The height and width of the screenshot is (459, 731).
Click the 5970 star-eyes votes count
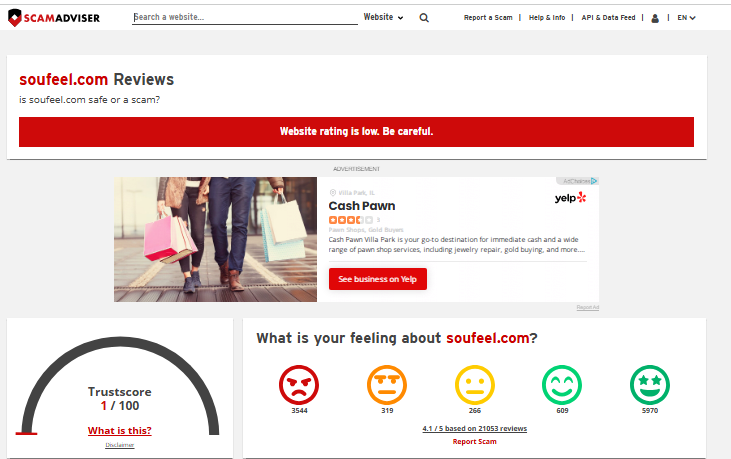pyautogui.click(x=650, y=411)
